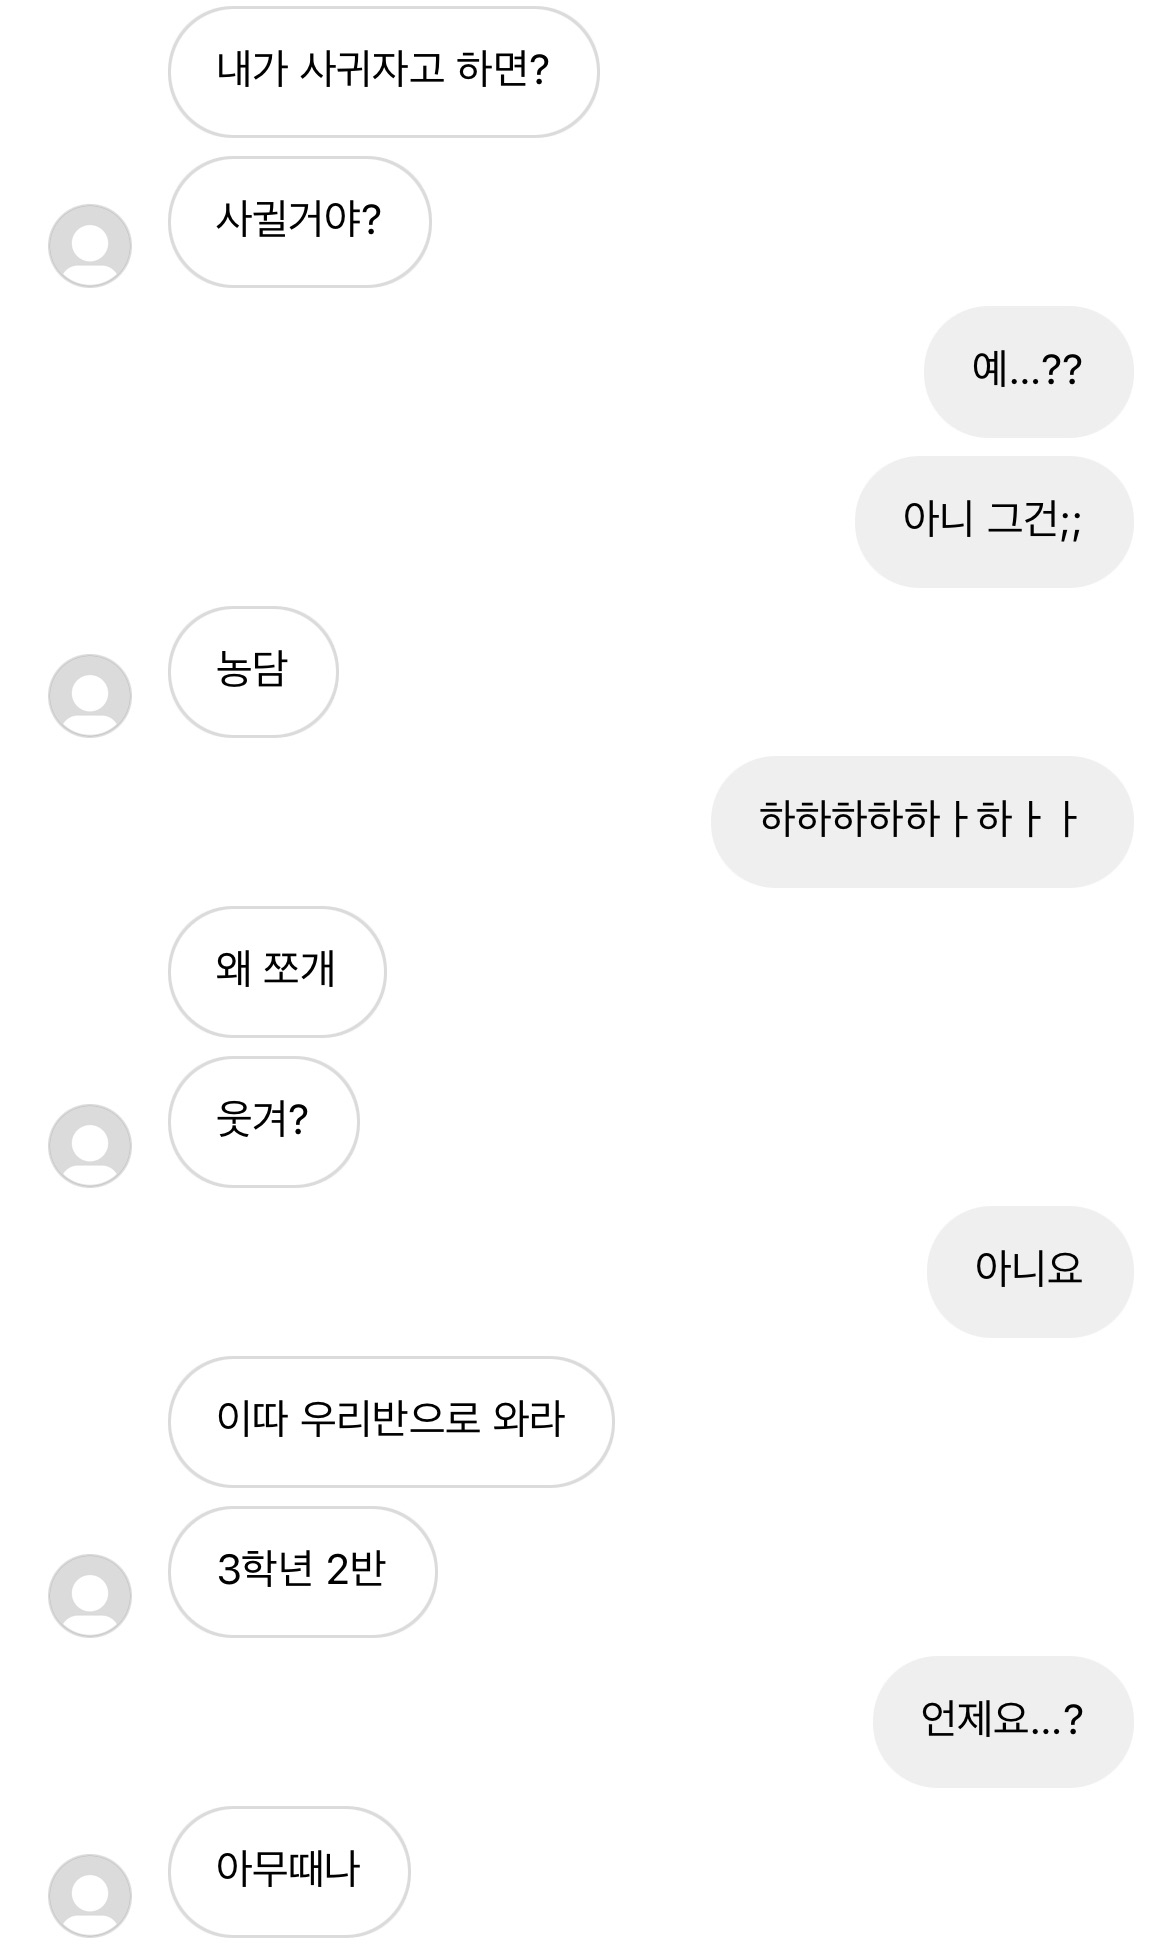Click the avatar next to '3학년 2반'

[90, 1596]
